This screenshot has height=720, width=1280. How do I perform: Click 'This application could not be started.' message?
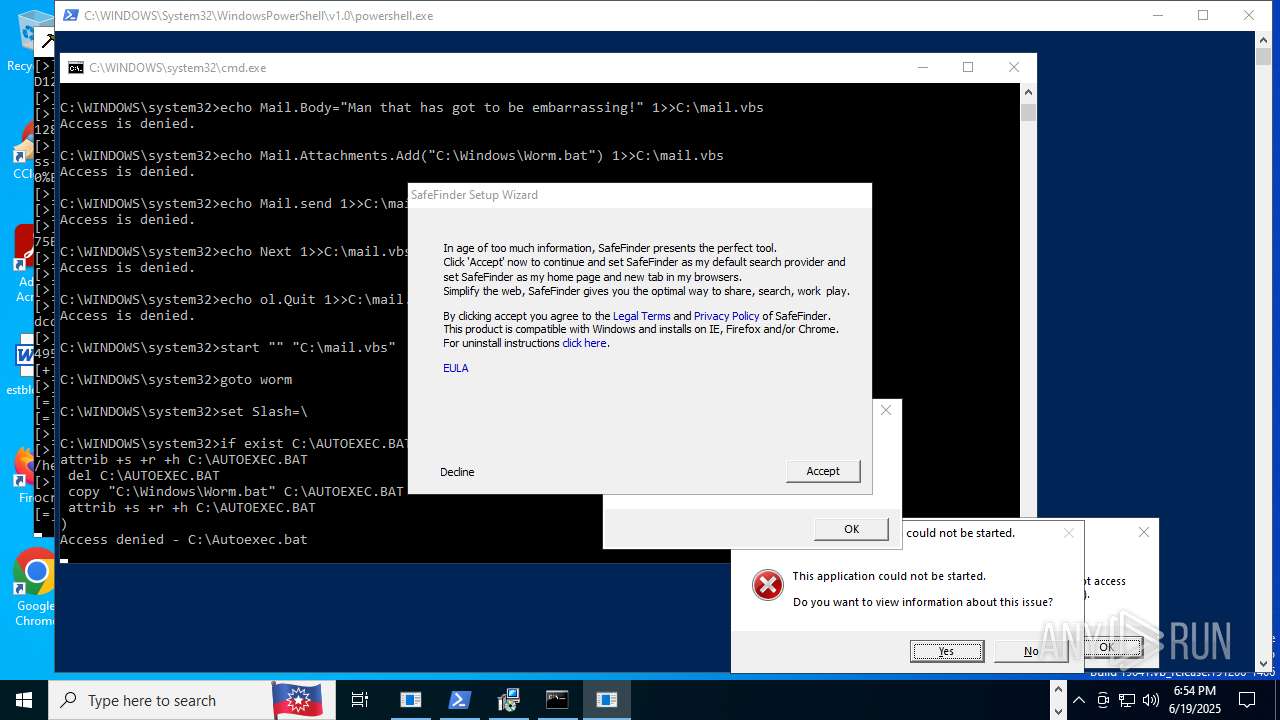[889, 576]
